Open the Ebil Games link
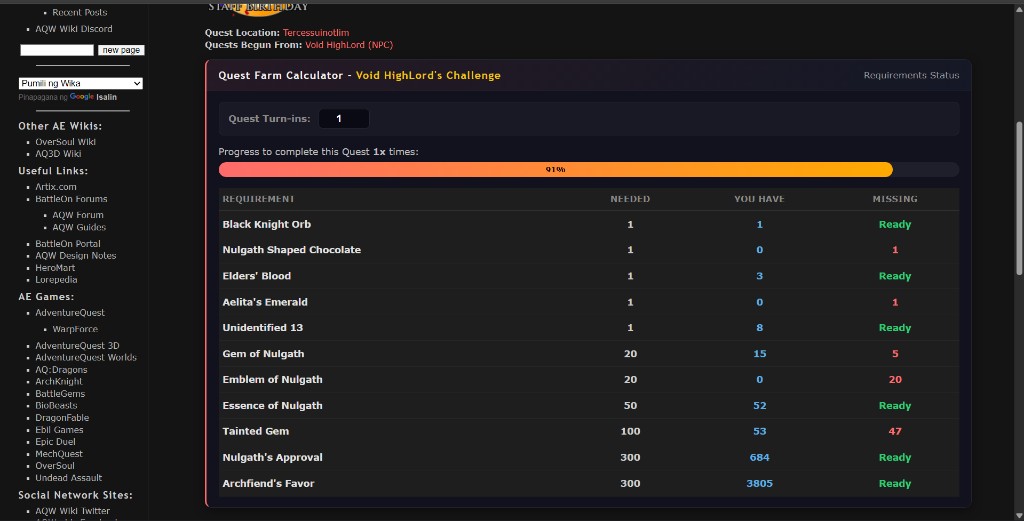This screenshot has height=521, width=1024. click(59, 430)
